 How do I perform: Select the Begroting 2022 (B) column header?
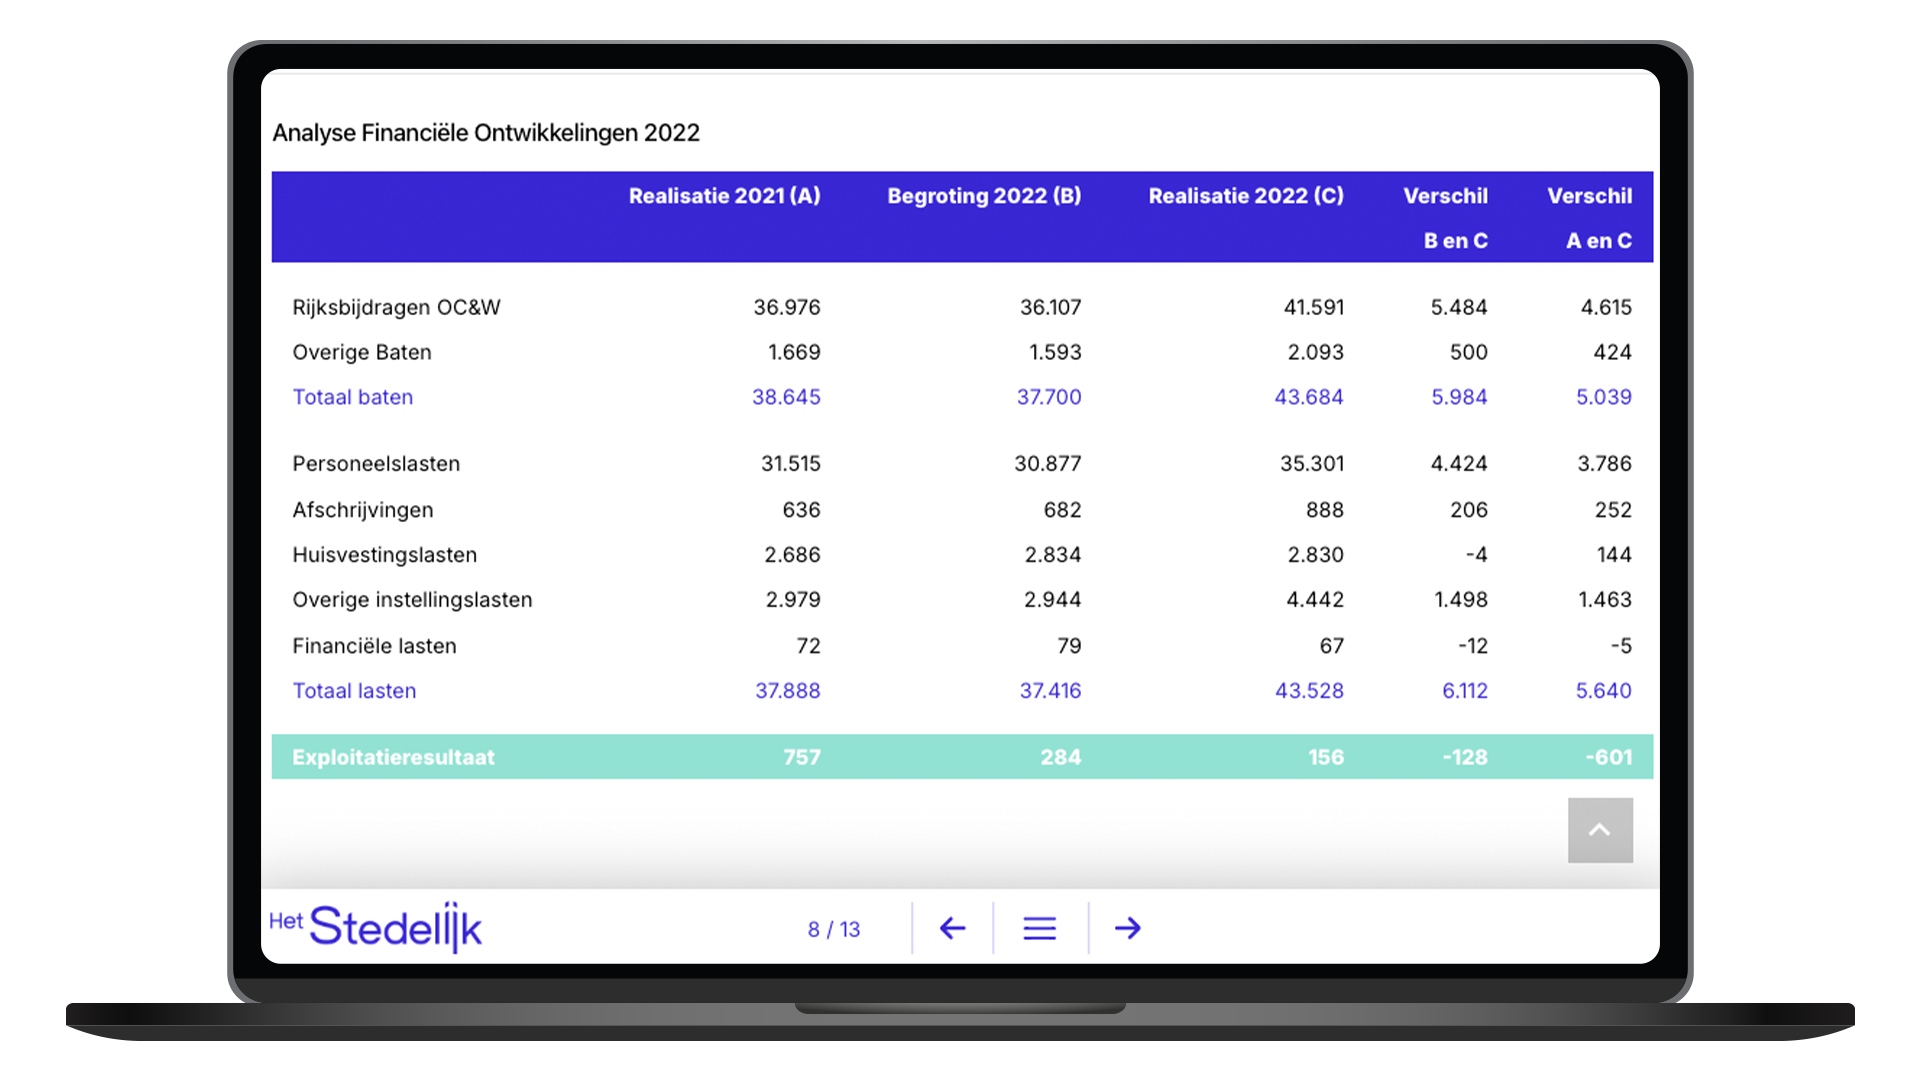984,196
